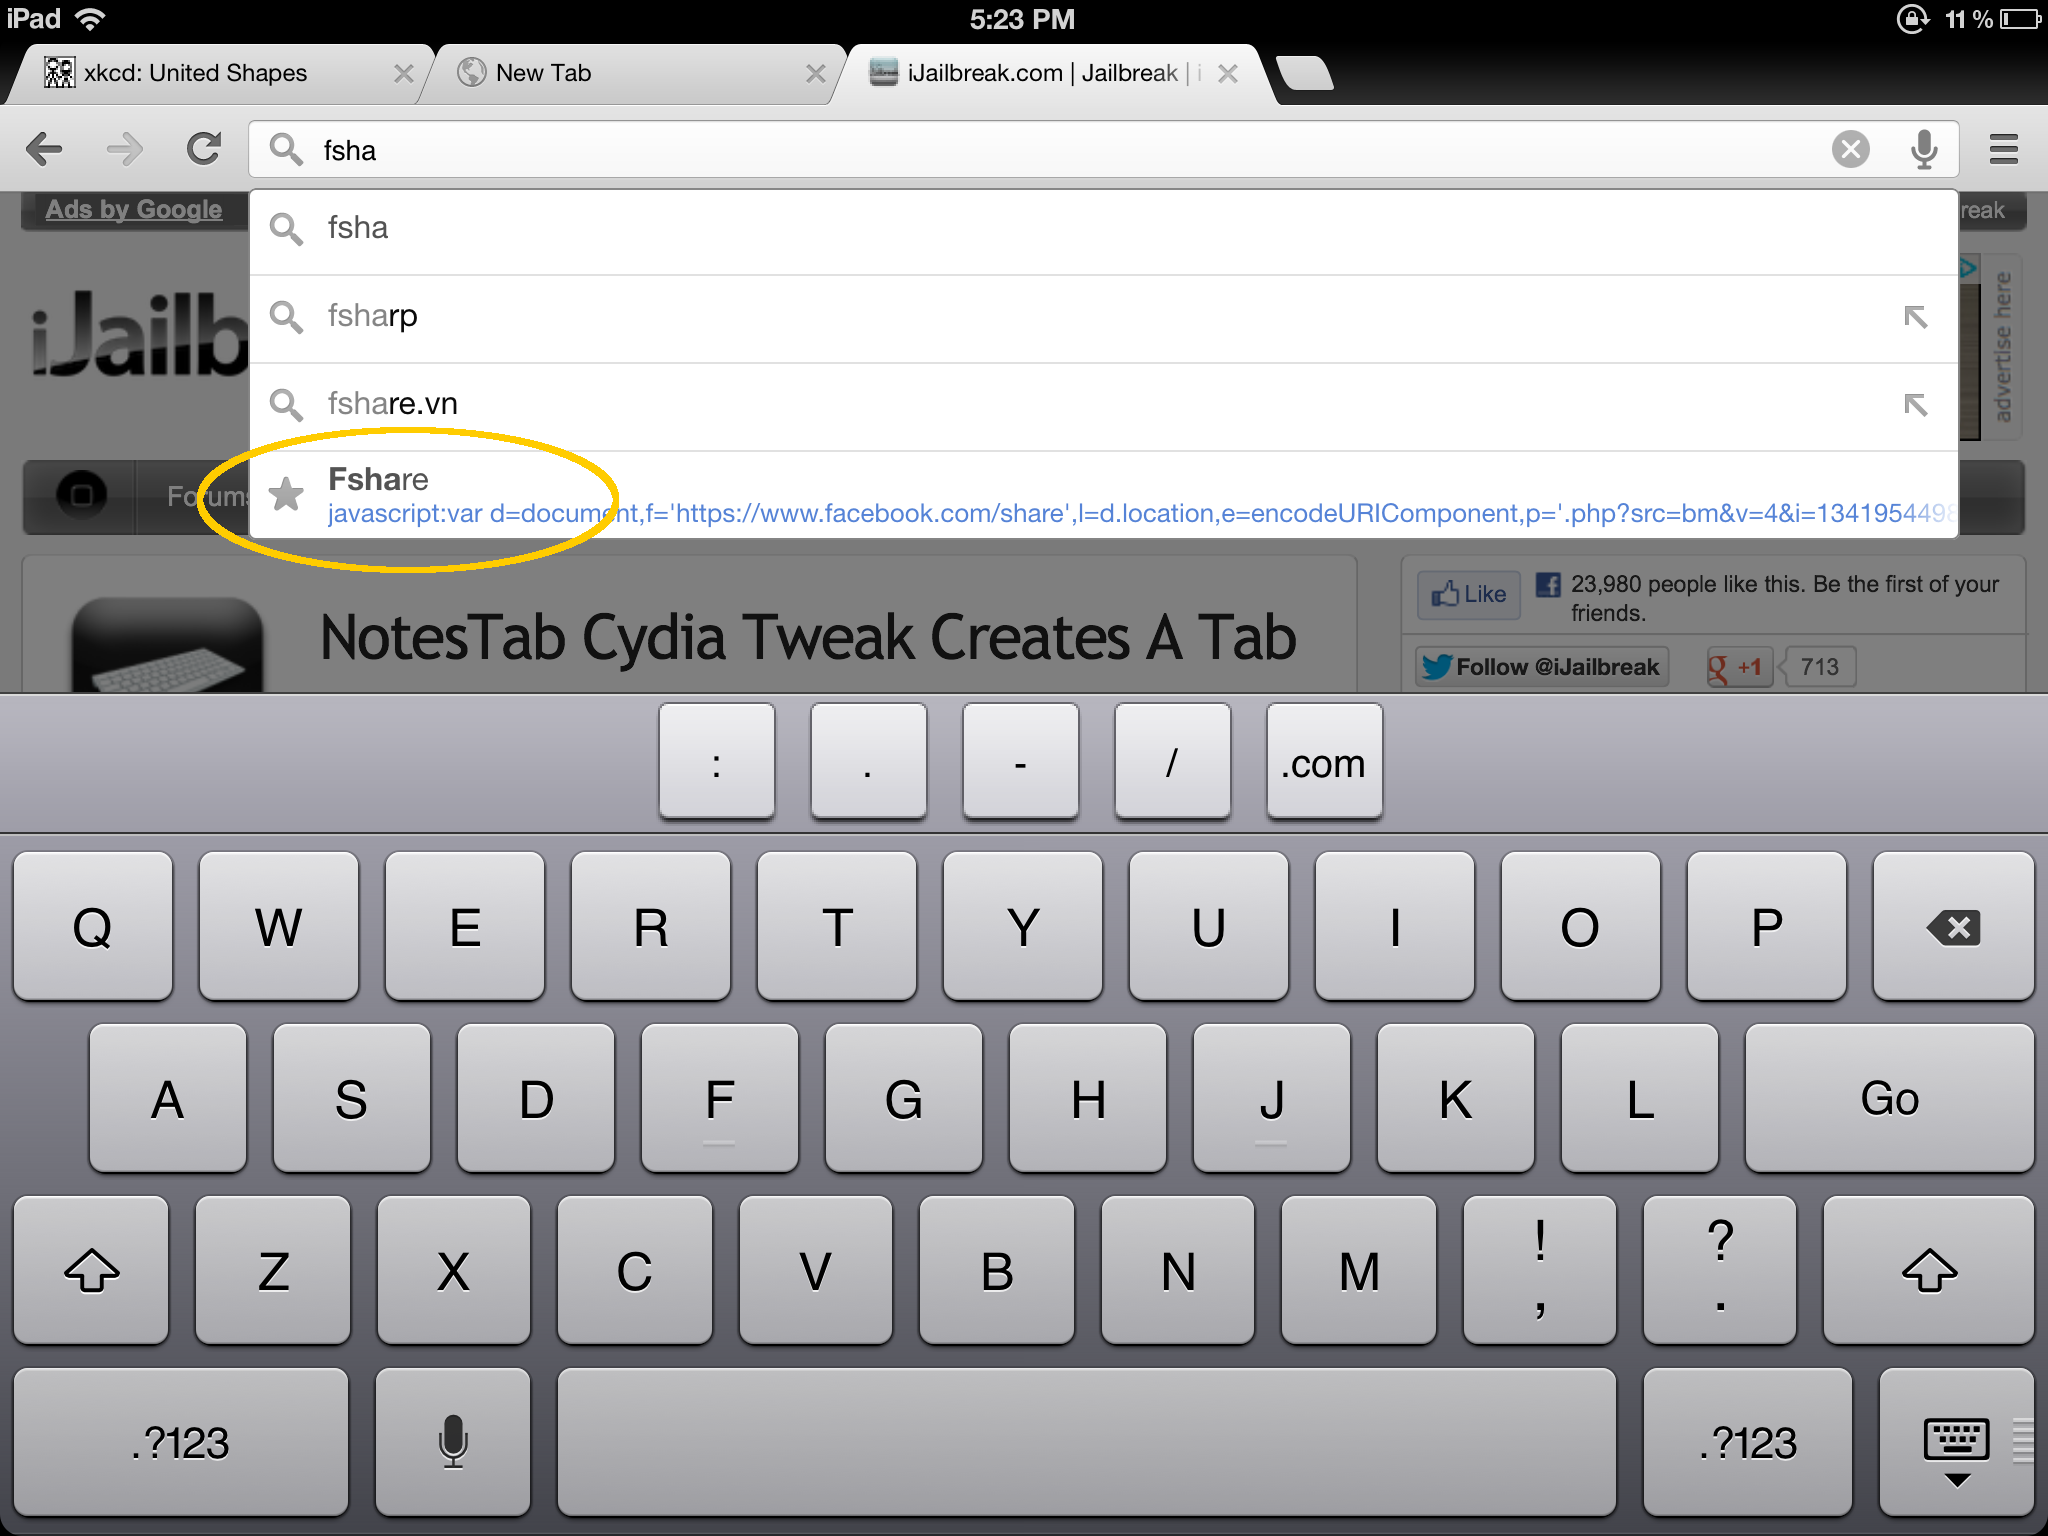The image size is (2048, 1536).
Task: Clear the address bar text with X
Action: coord(1850,150)
